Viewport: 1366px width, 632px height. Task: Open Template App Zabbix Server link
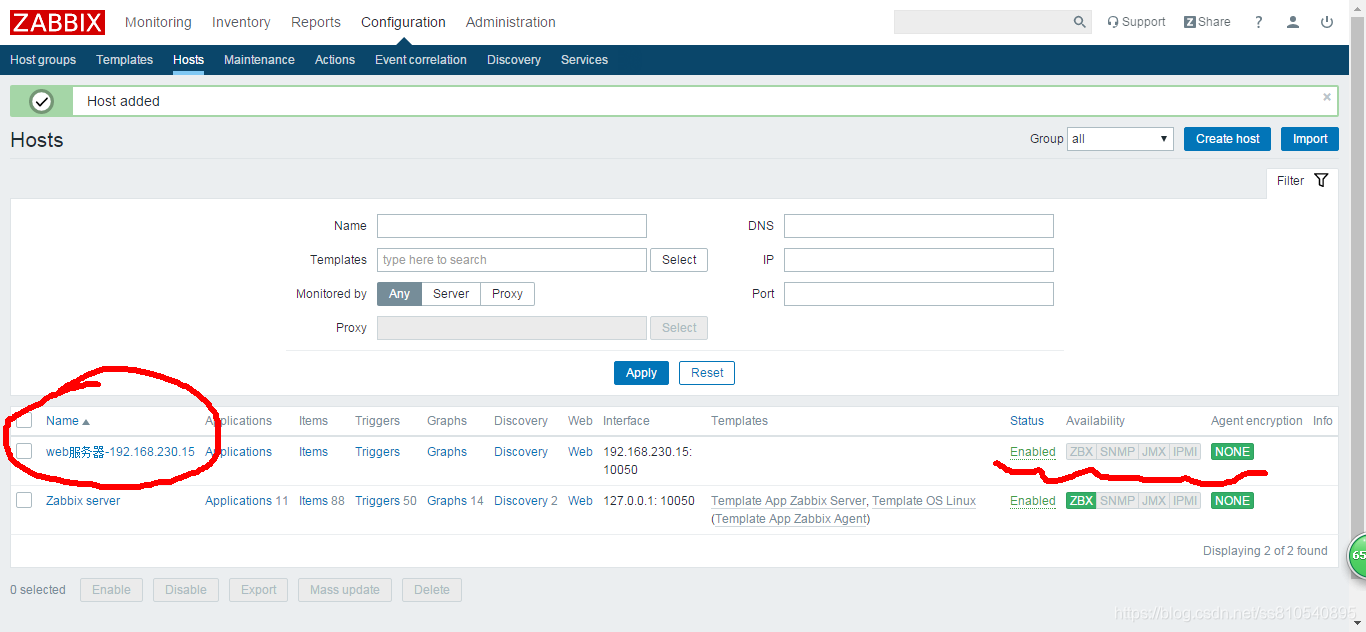click(x=788, y=501)
